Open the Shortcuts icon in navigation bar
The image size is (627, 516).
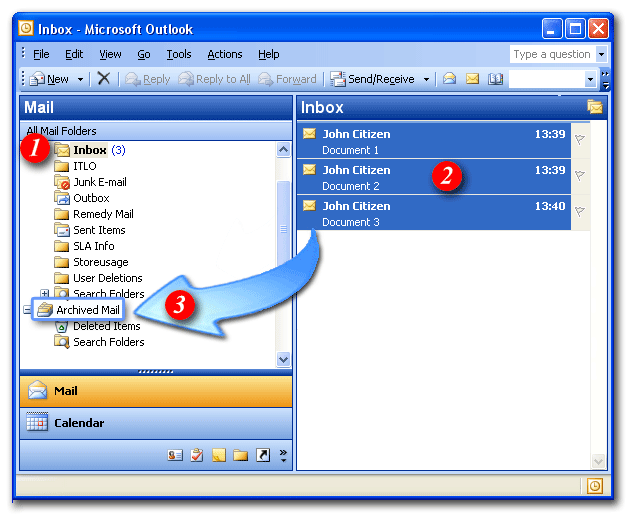coord(262,455)
